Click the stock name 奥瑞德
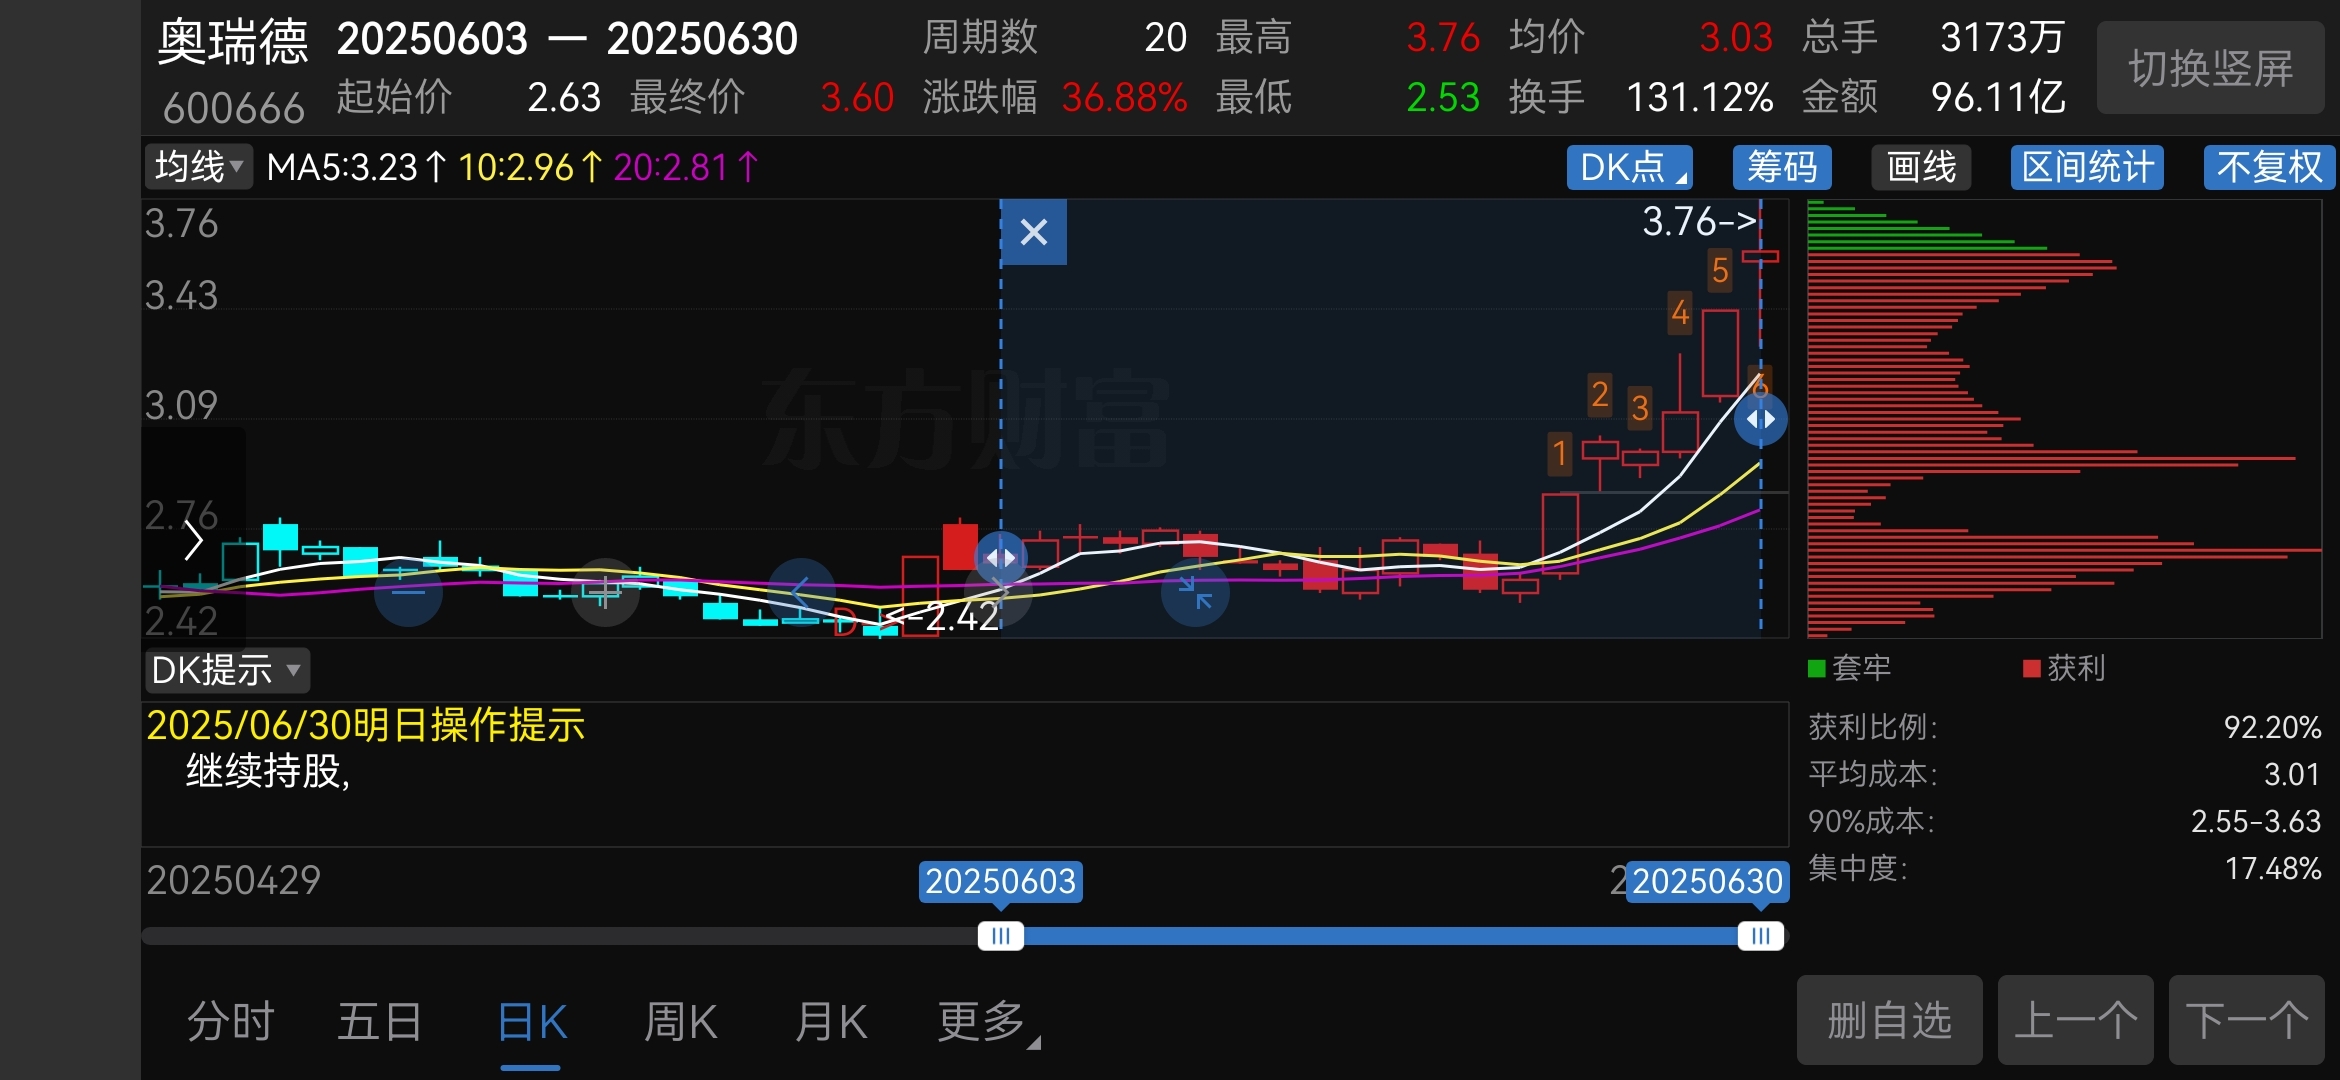2340x1080 pixels. pyautogui.click(x=233, y=42)
